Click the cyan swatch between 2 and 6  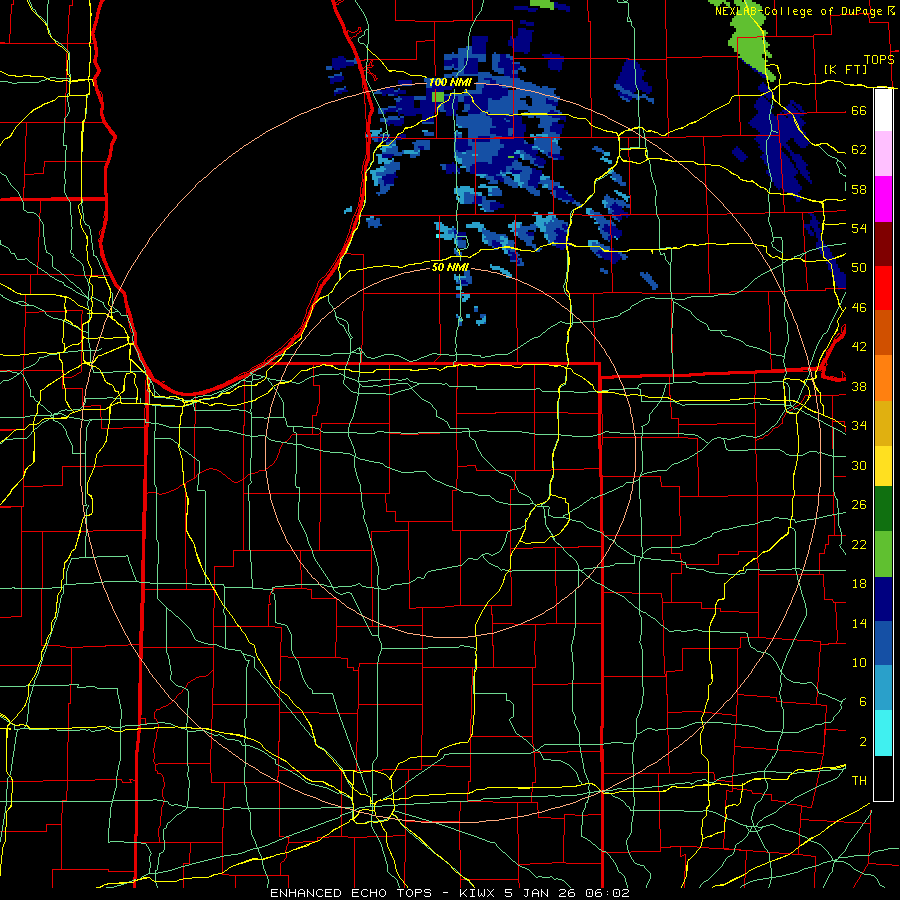[883, 733]
